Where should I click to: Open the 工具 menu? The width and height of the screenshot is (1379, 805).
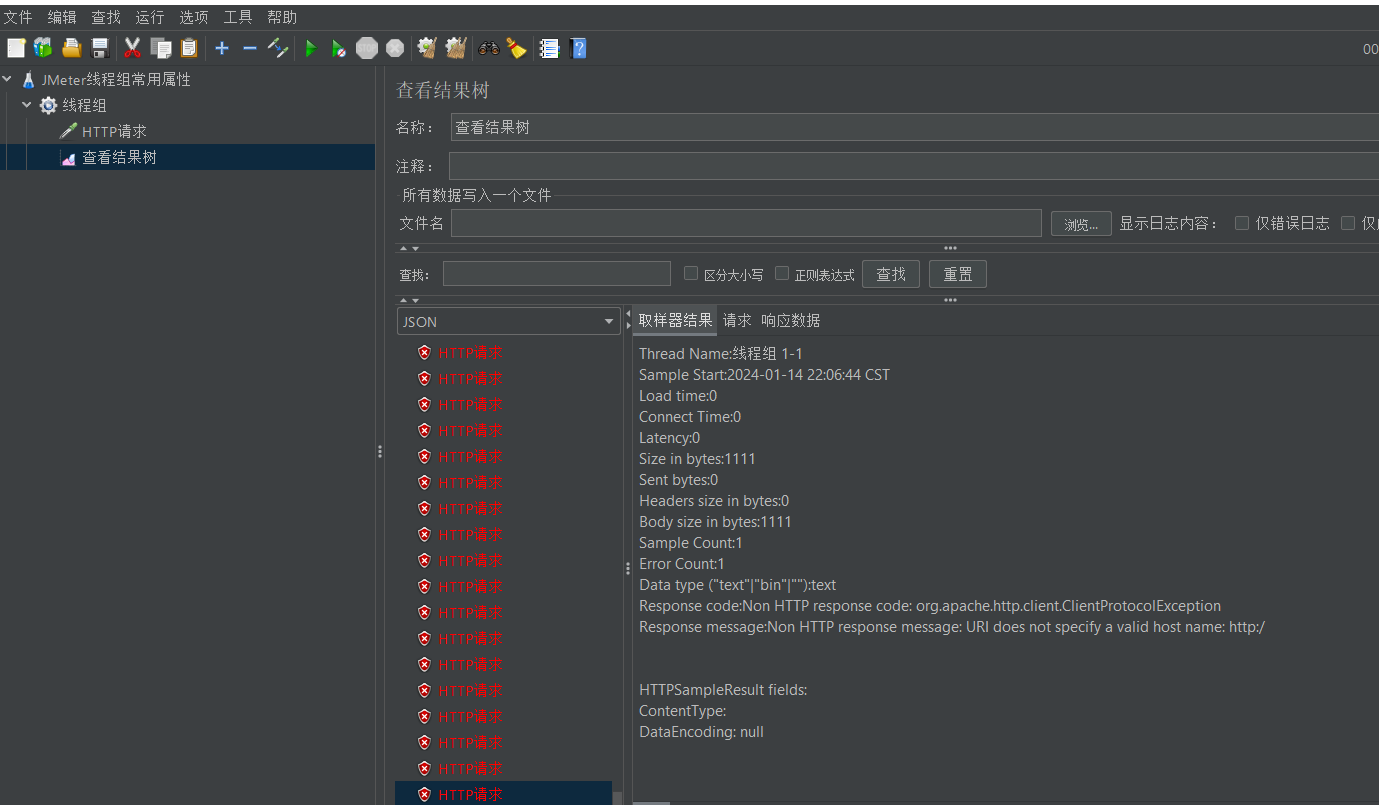point(238,17)
